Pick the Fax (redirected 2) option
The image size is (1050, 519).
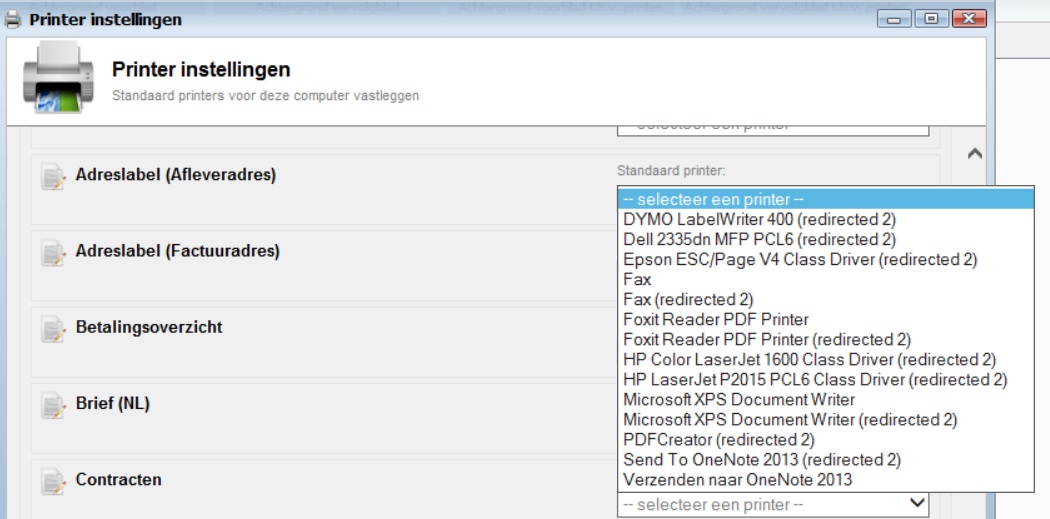[x=688, y=299]
